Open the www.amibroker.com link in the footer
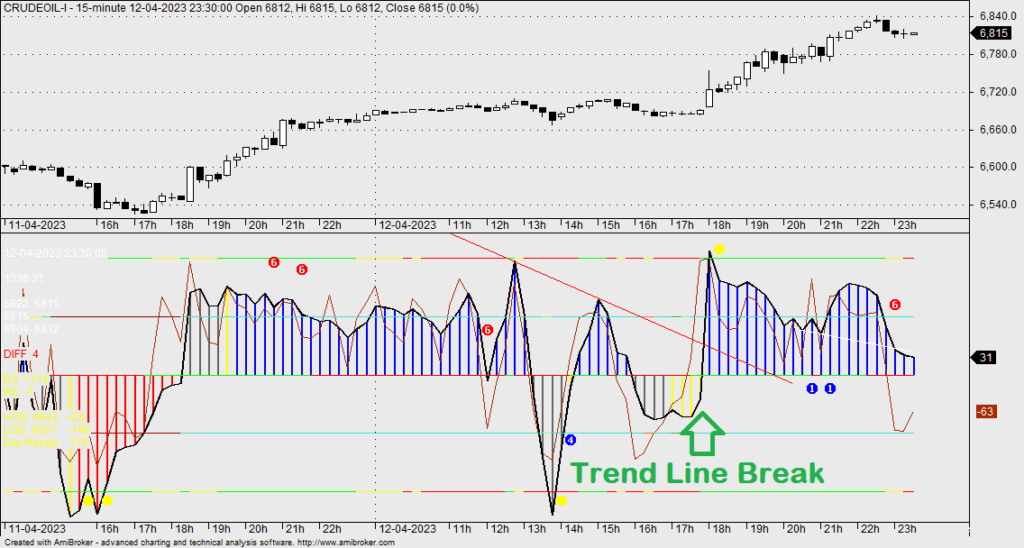 346,543
